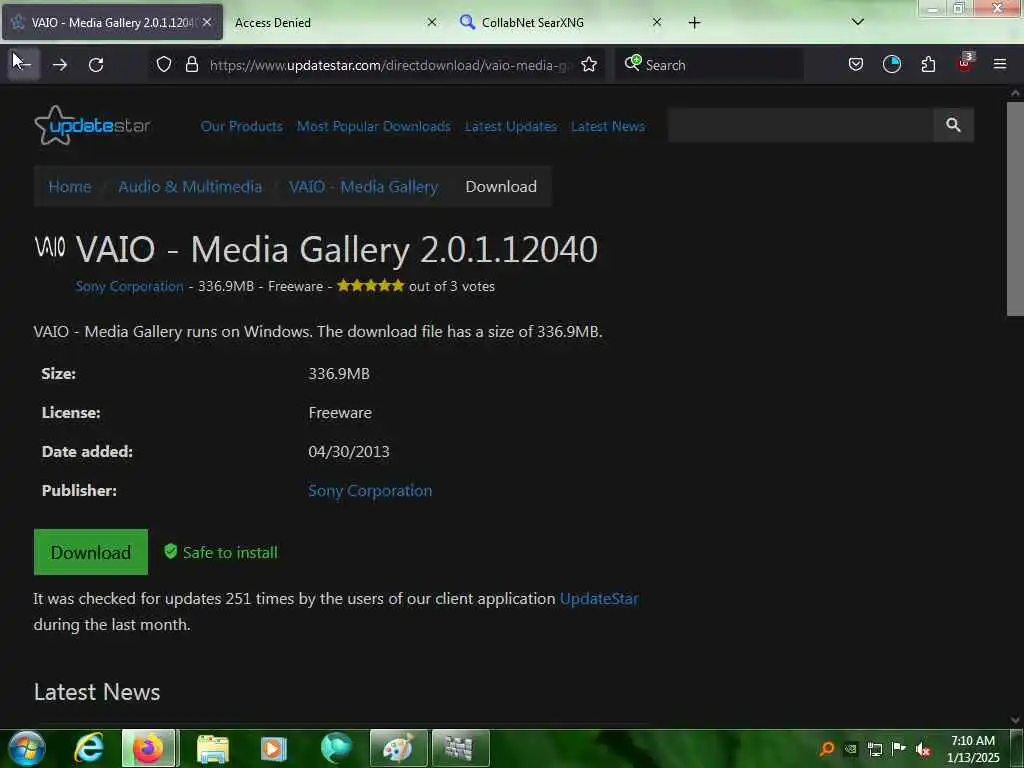Open the Windows Start button
This screenshot has height=768, width=1024.
click(x=27, y=748)
